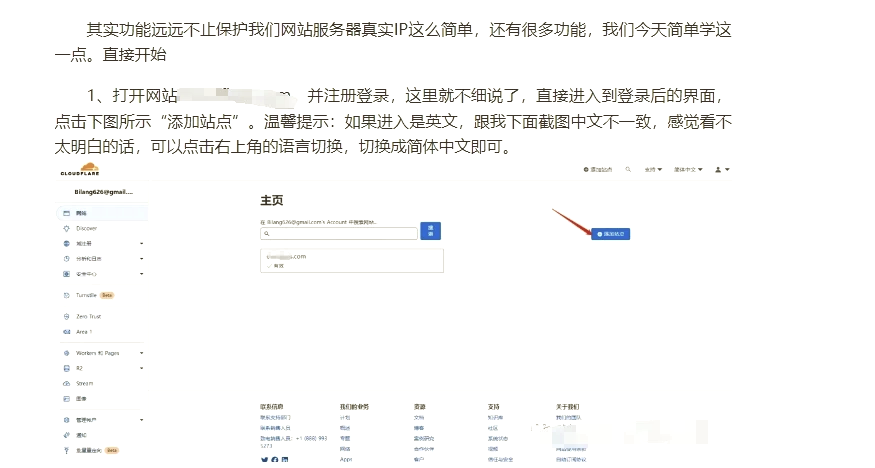Viewport: 875px width, 468px height.
Task: Click the Area 1 icon in sidebar
Action: pos(66,332)
